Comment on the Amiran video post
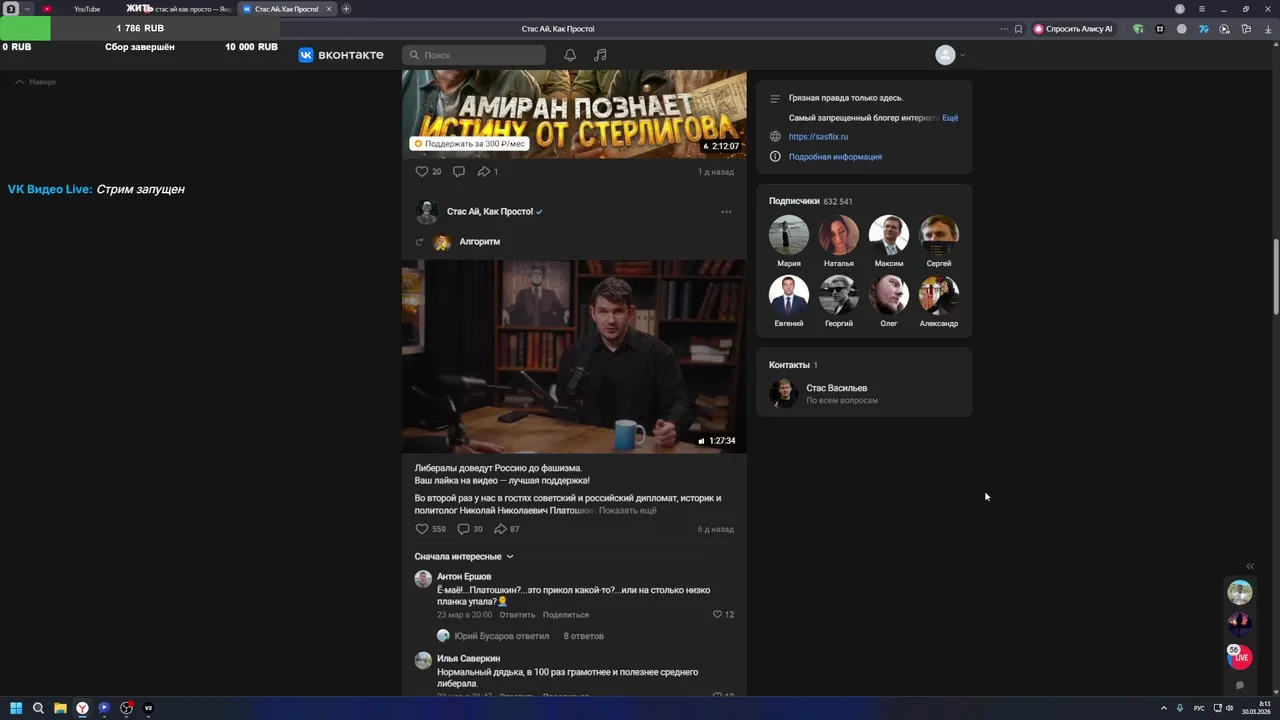Viewport: 1280px width, 720px height. (459, 171)
